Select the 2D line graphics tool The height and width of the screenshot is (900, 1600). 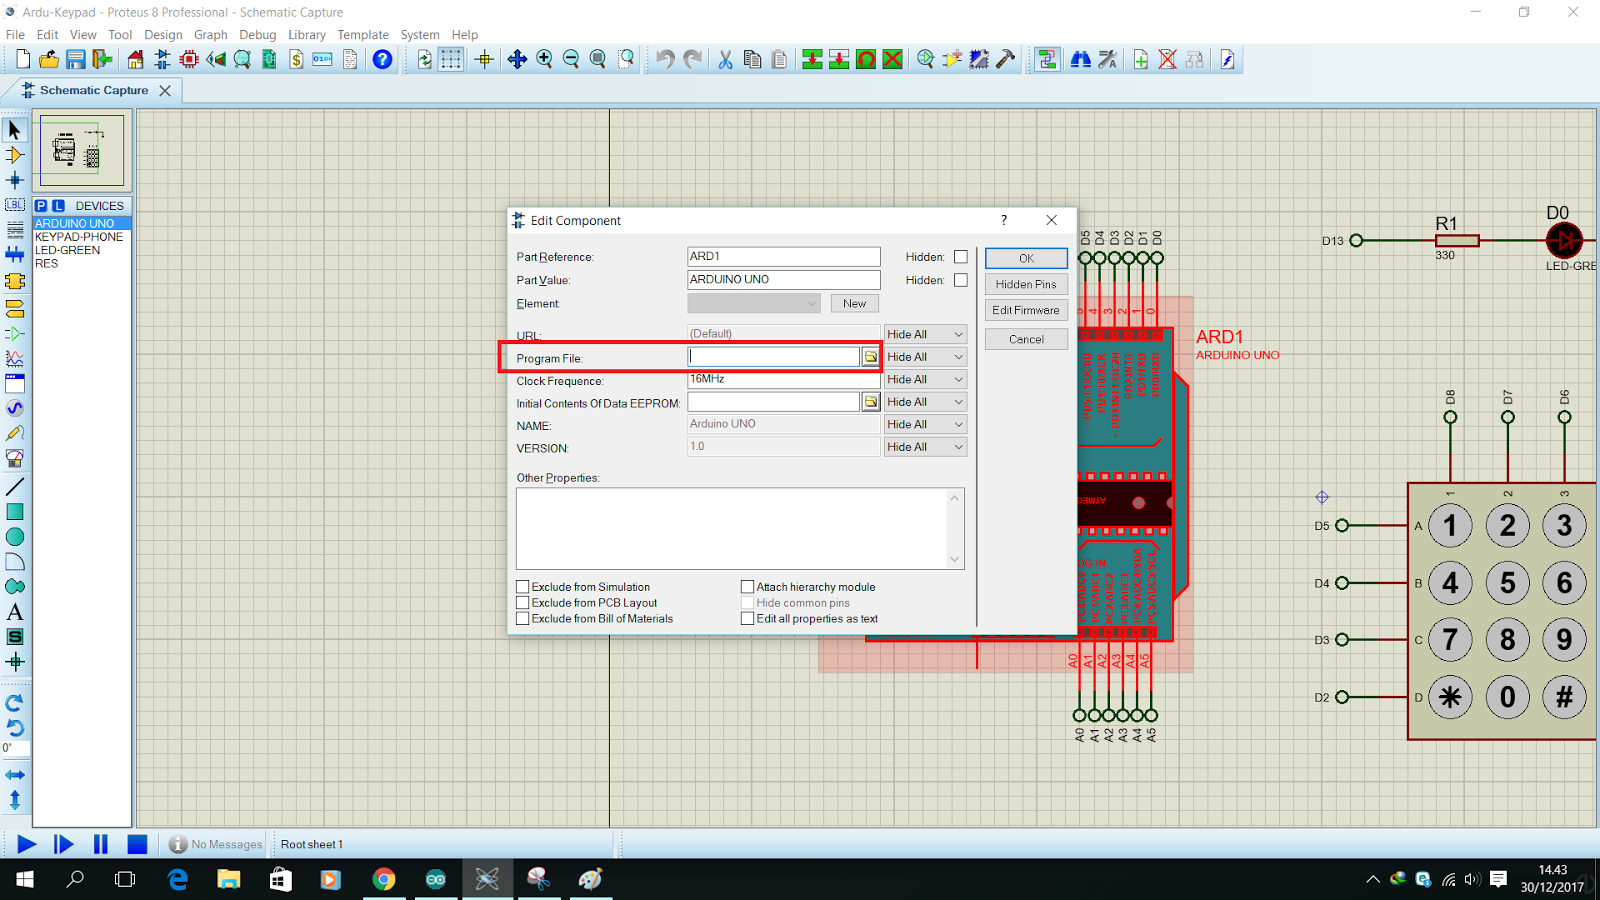(15, 487)
